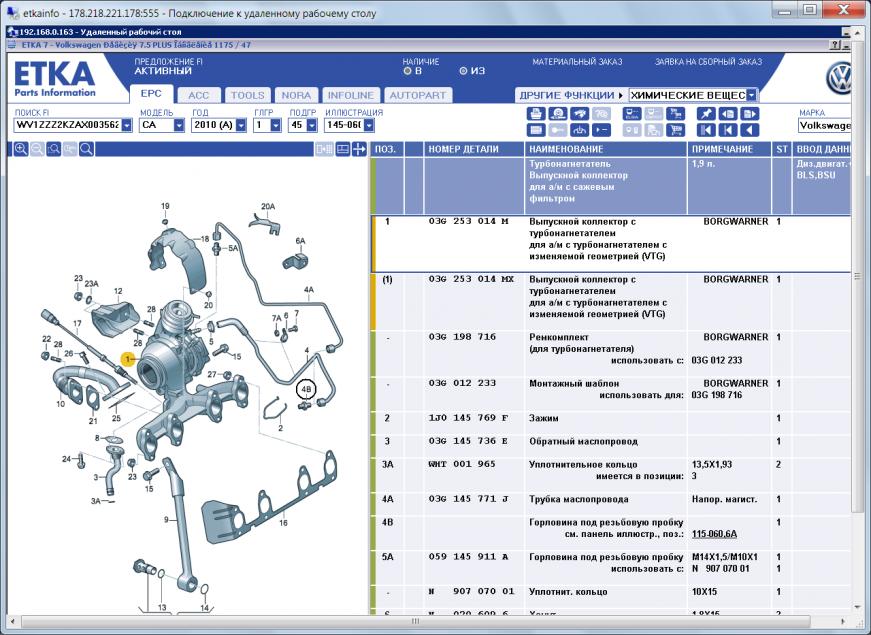Switch to the ACC tab

coord(198,95)
